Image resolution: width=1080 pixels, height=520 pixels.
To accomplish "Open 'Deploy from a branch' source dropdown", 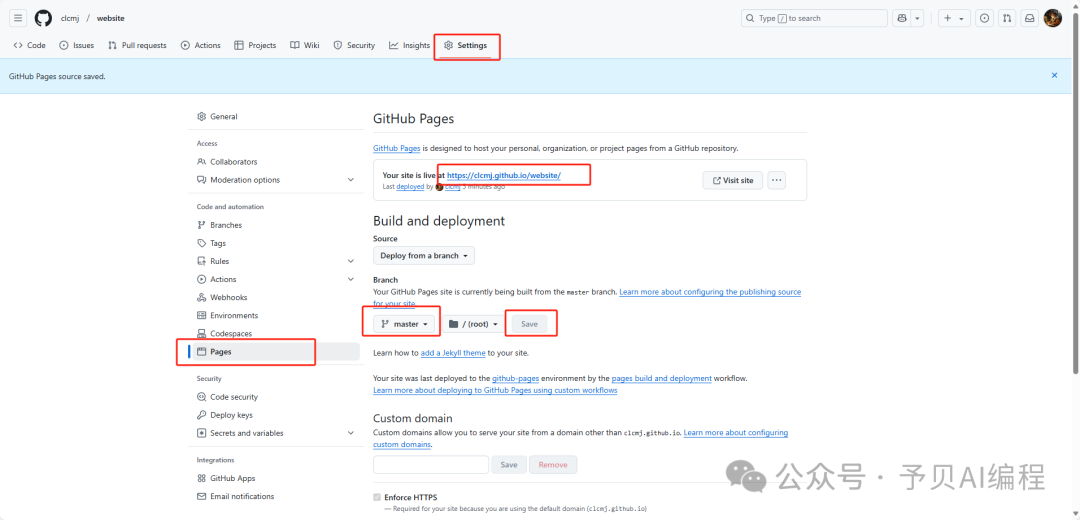I will click(x=424, y=256).
